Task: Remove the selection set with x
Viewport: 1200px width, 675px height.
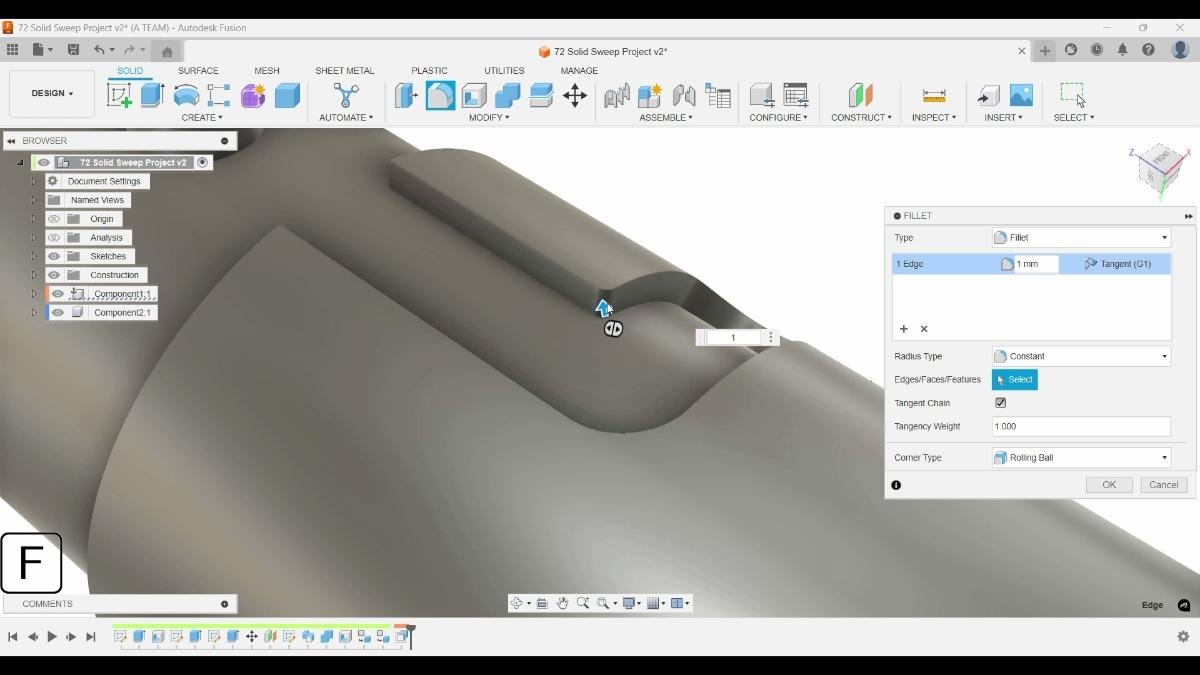Action: click(x=924, y=329)
